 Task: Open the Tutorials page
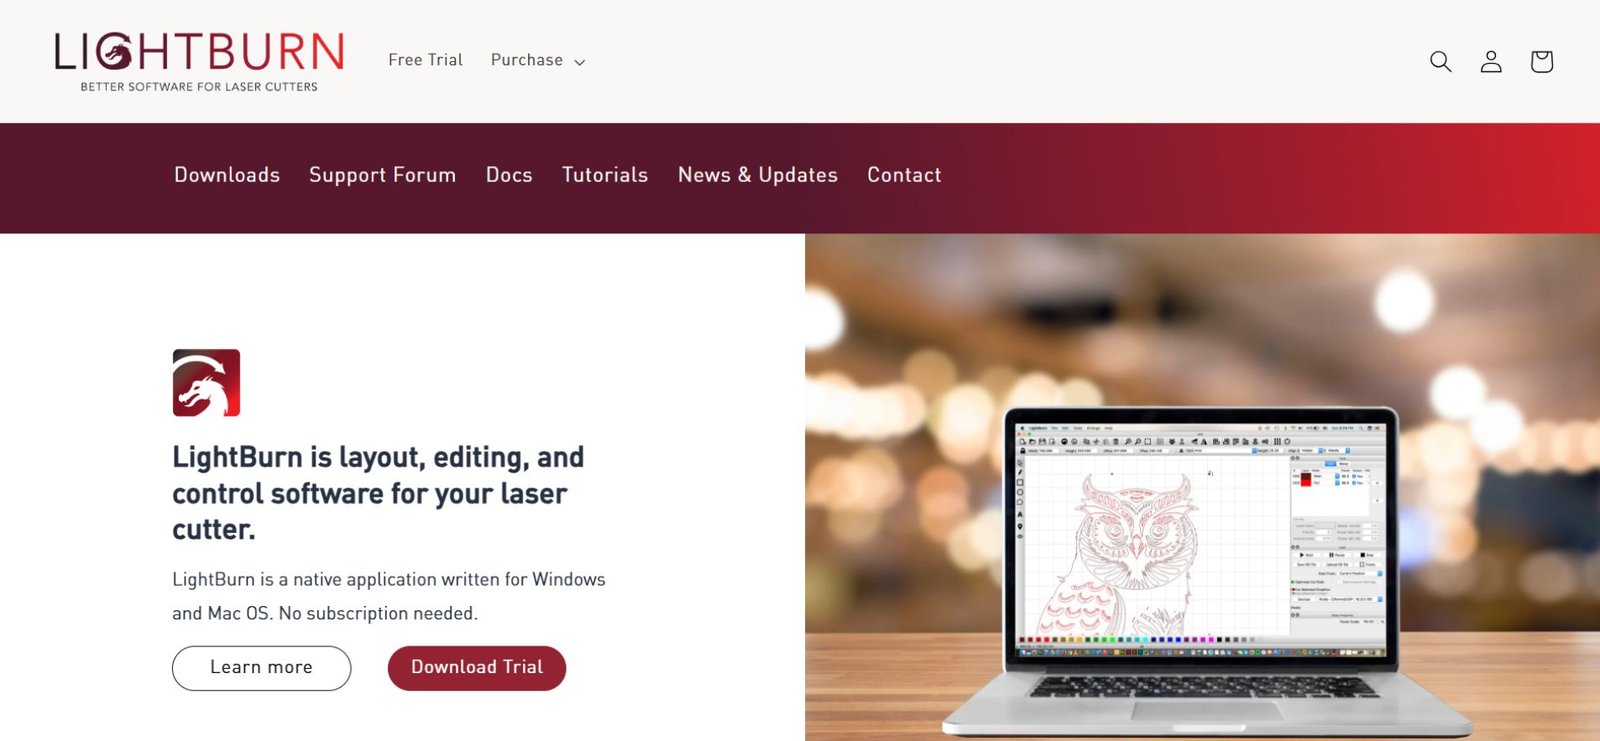pos(605,175)
